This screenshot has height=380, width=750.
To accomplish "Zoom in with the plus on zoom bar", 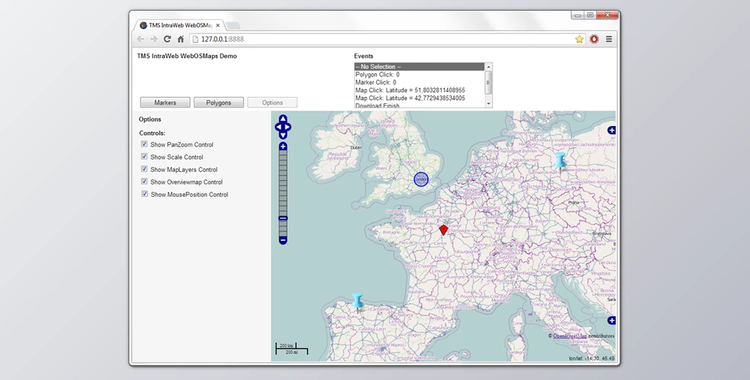I will [x=283, y=146].
